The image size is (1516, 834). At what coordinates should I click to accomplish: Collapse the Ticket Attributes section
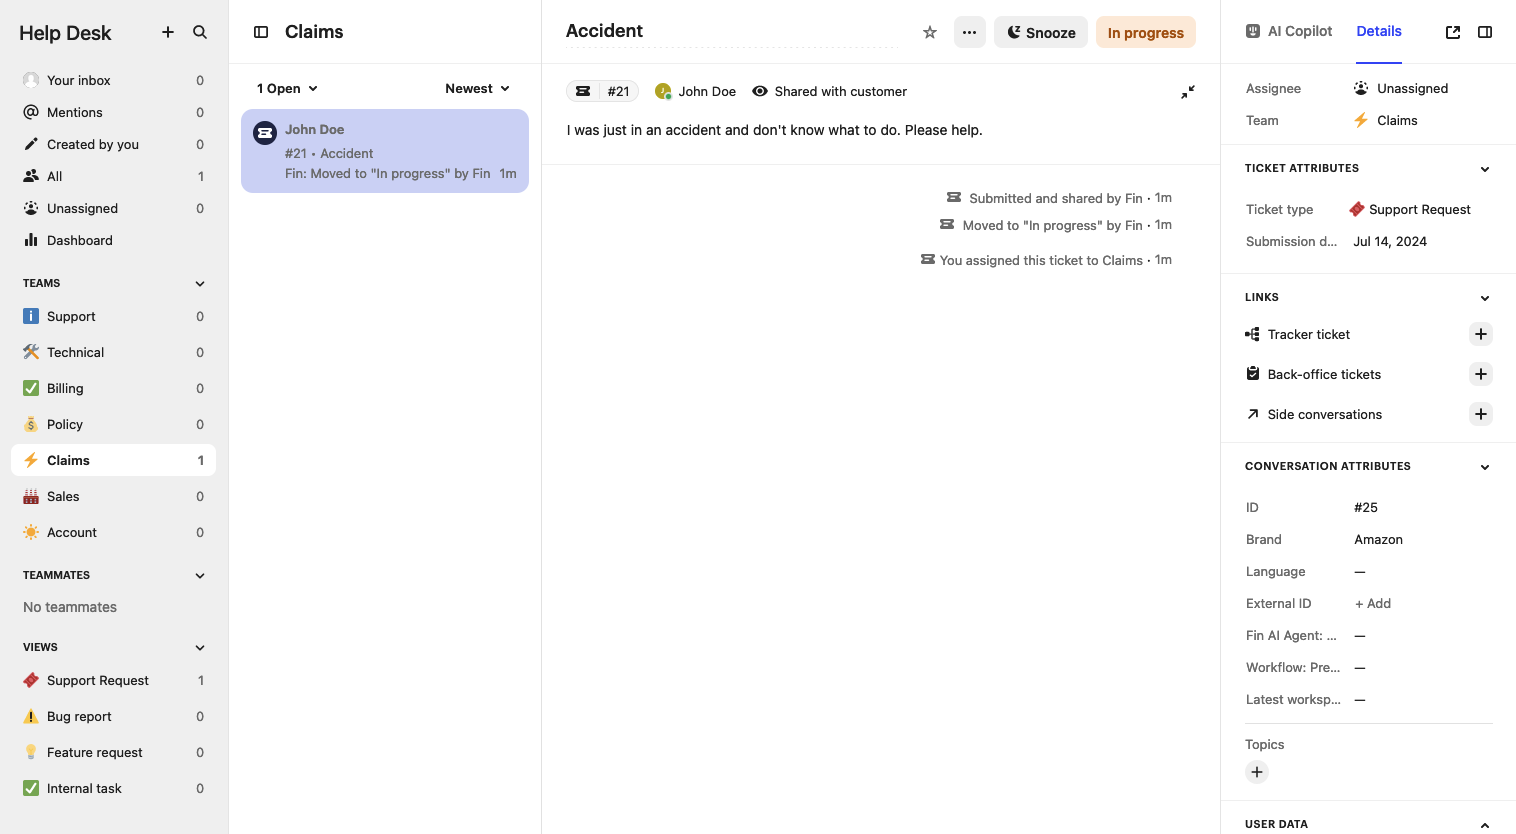point(1485,169)
